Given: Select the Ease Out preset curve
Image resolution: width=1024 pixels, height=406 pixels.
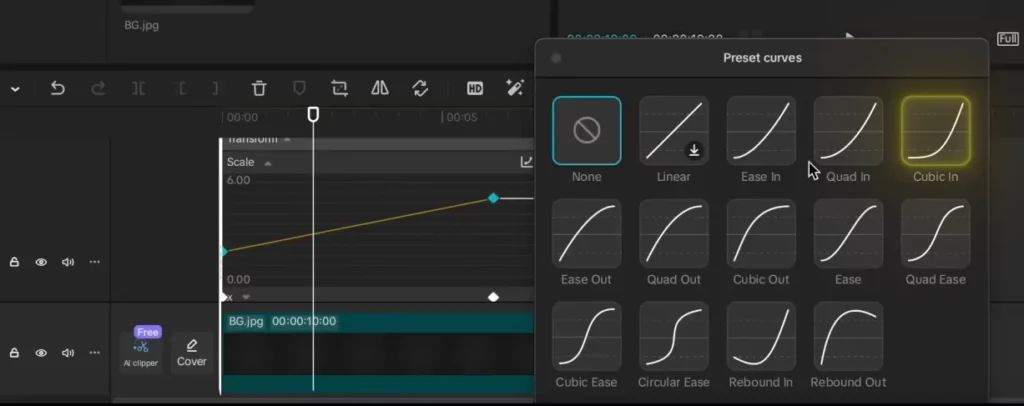Looking at the screenshot, I should pyautogui.click(x=586, y=233).
